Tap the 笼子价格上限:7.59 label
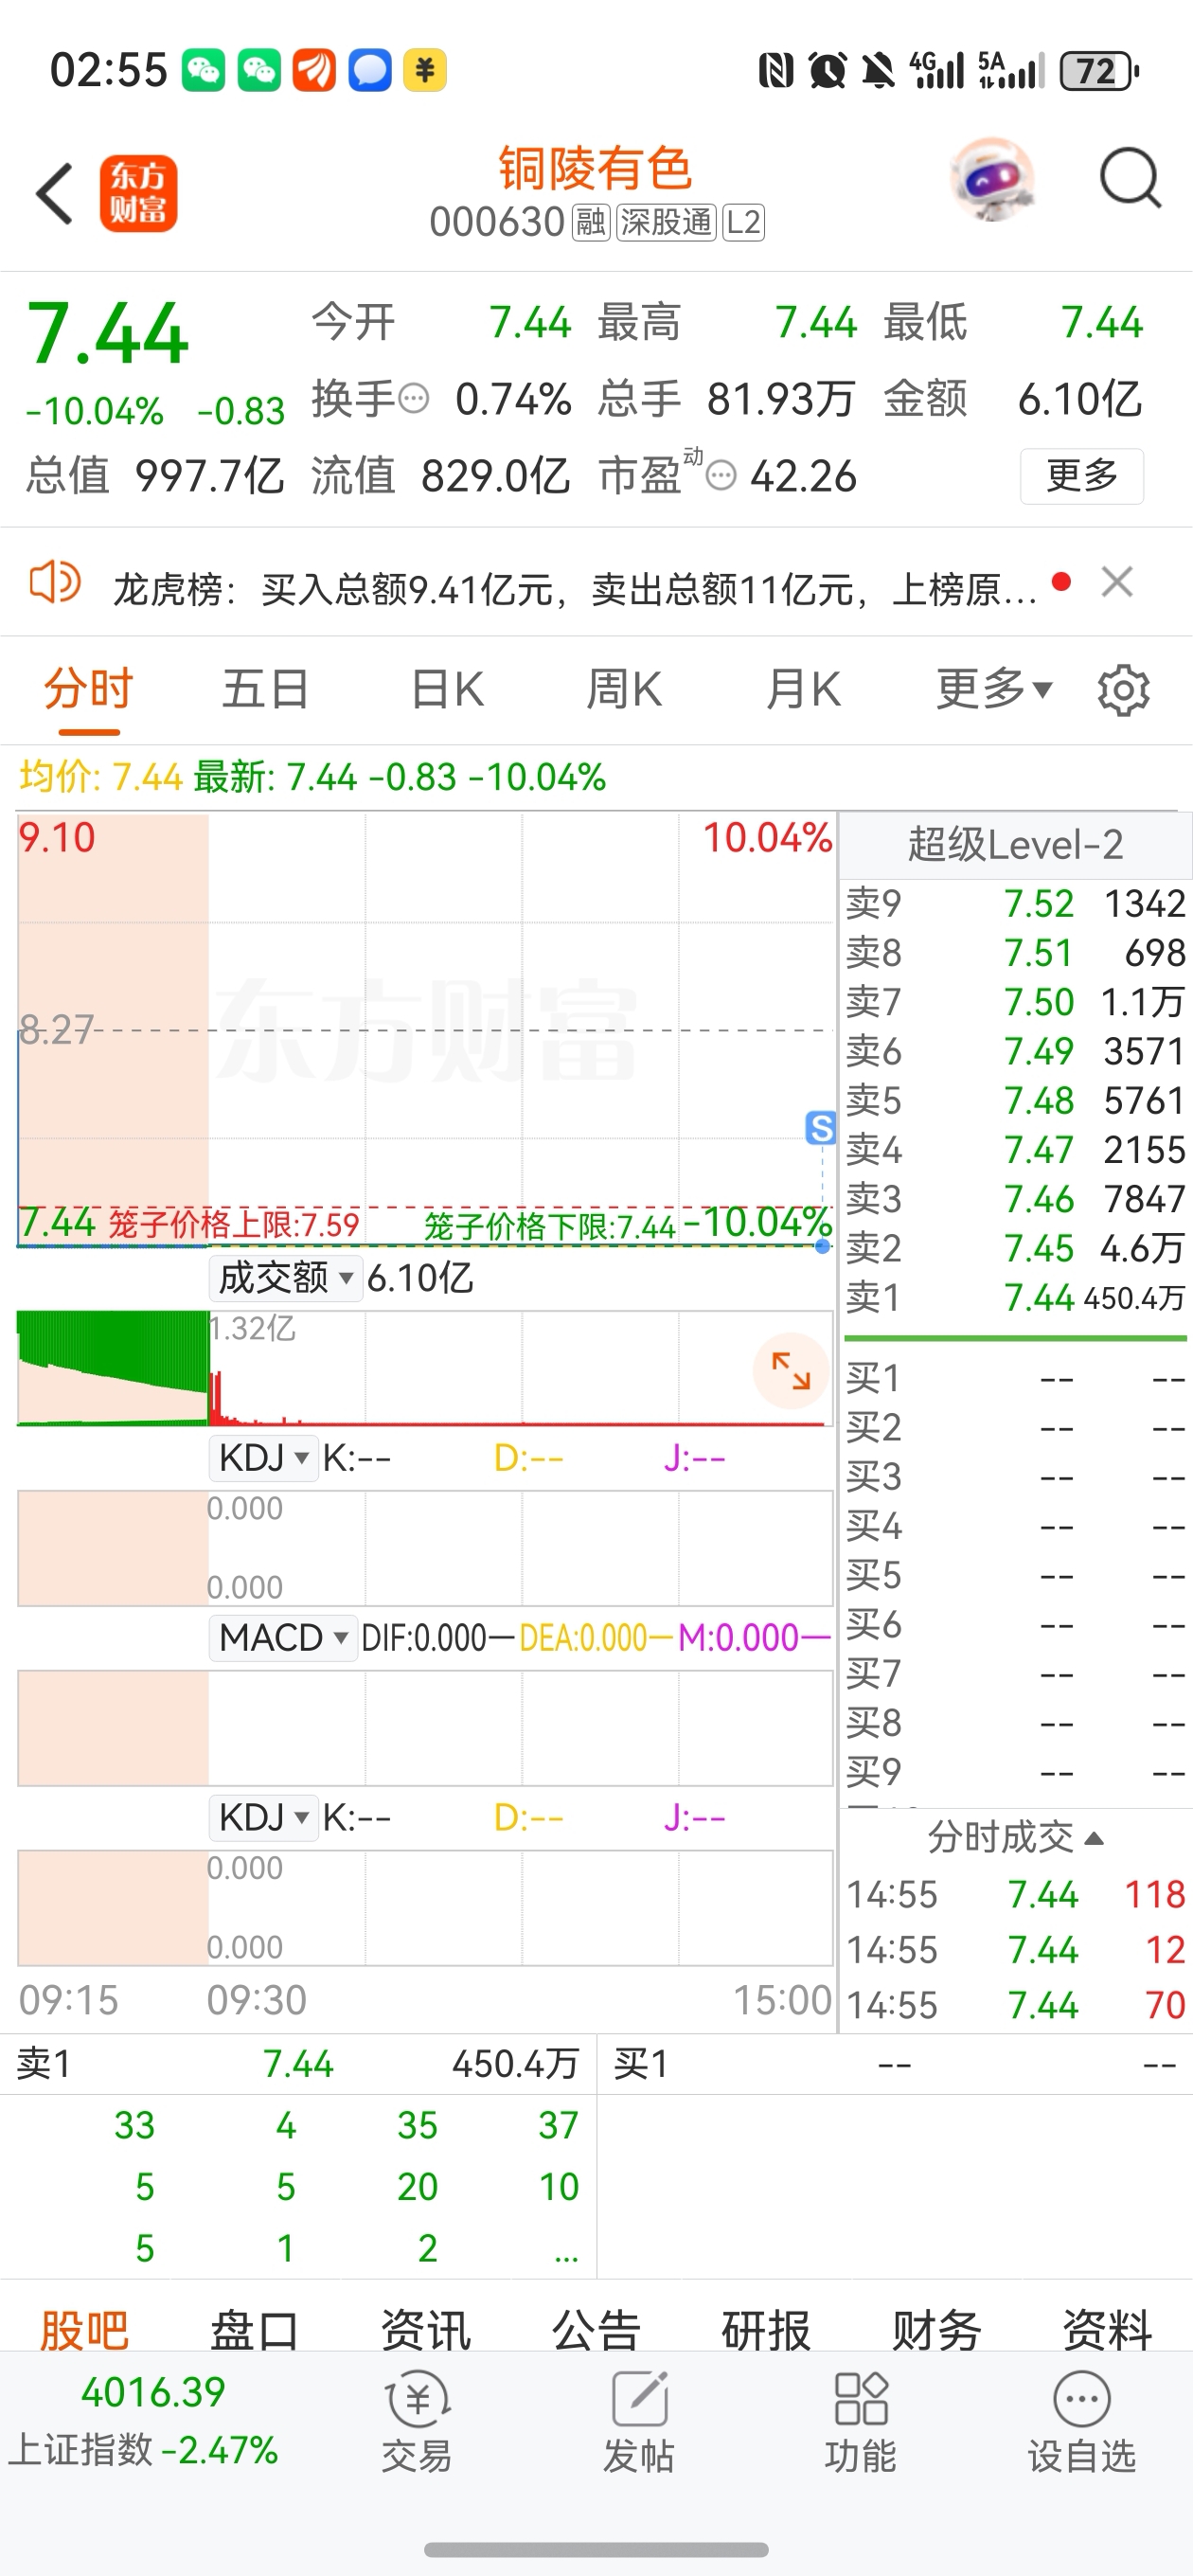The width and height of the screenshot is (1193, 2576). (x=234, y=1224)
